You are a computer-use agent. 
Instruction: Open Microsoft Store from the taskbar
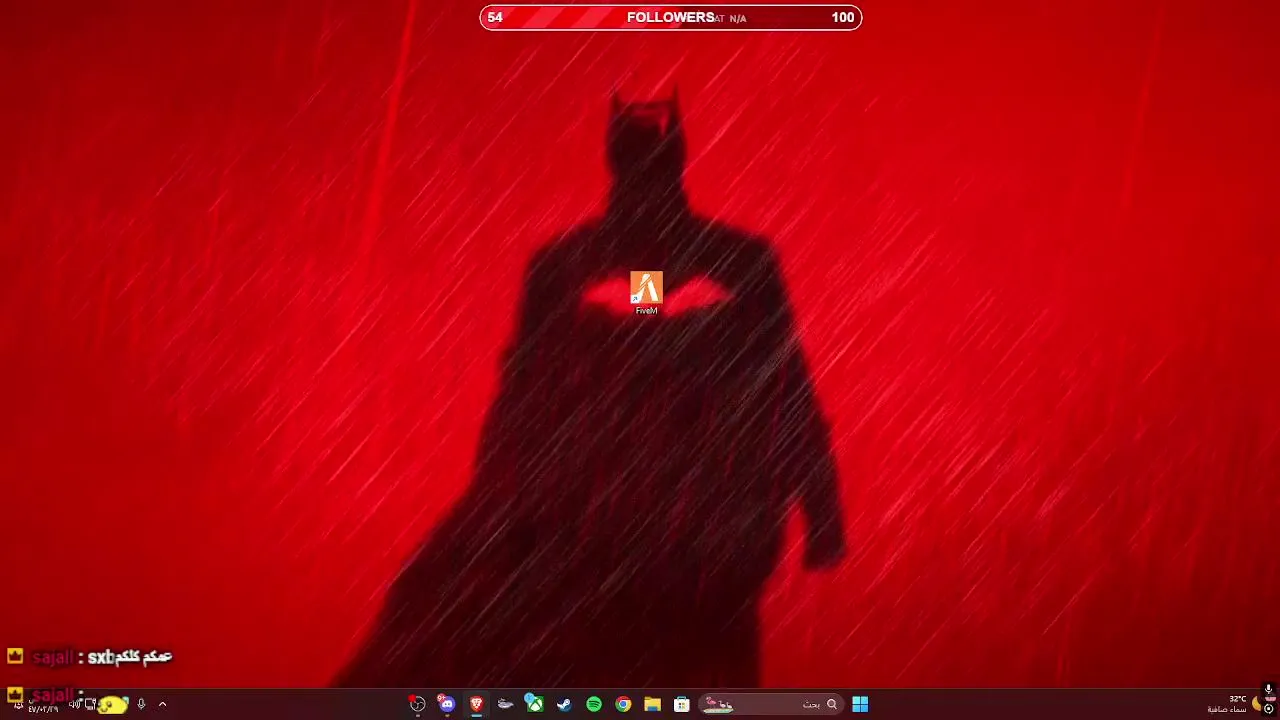point(682,704)
